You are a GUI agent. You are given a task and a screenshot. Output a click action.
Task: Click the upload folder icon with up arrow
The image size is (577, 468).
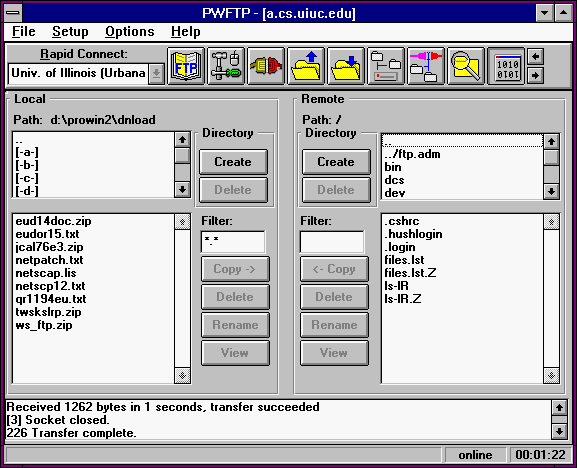306,66
